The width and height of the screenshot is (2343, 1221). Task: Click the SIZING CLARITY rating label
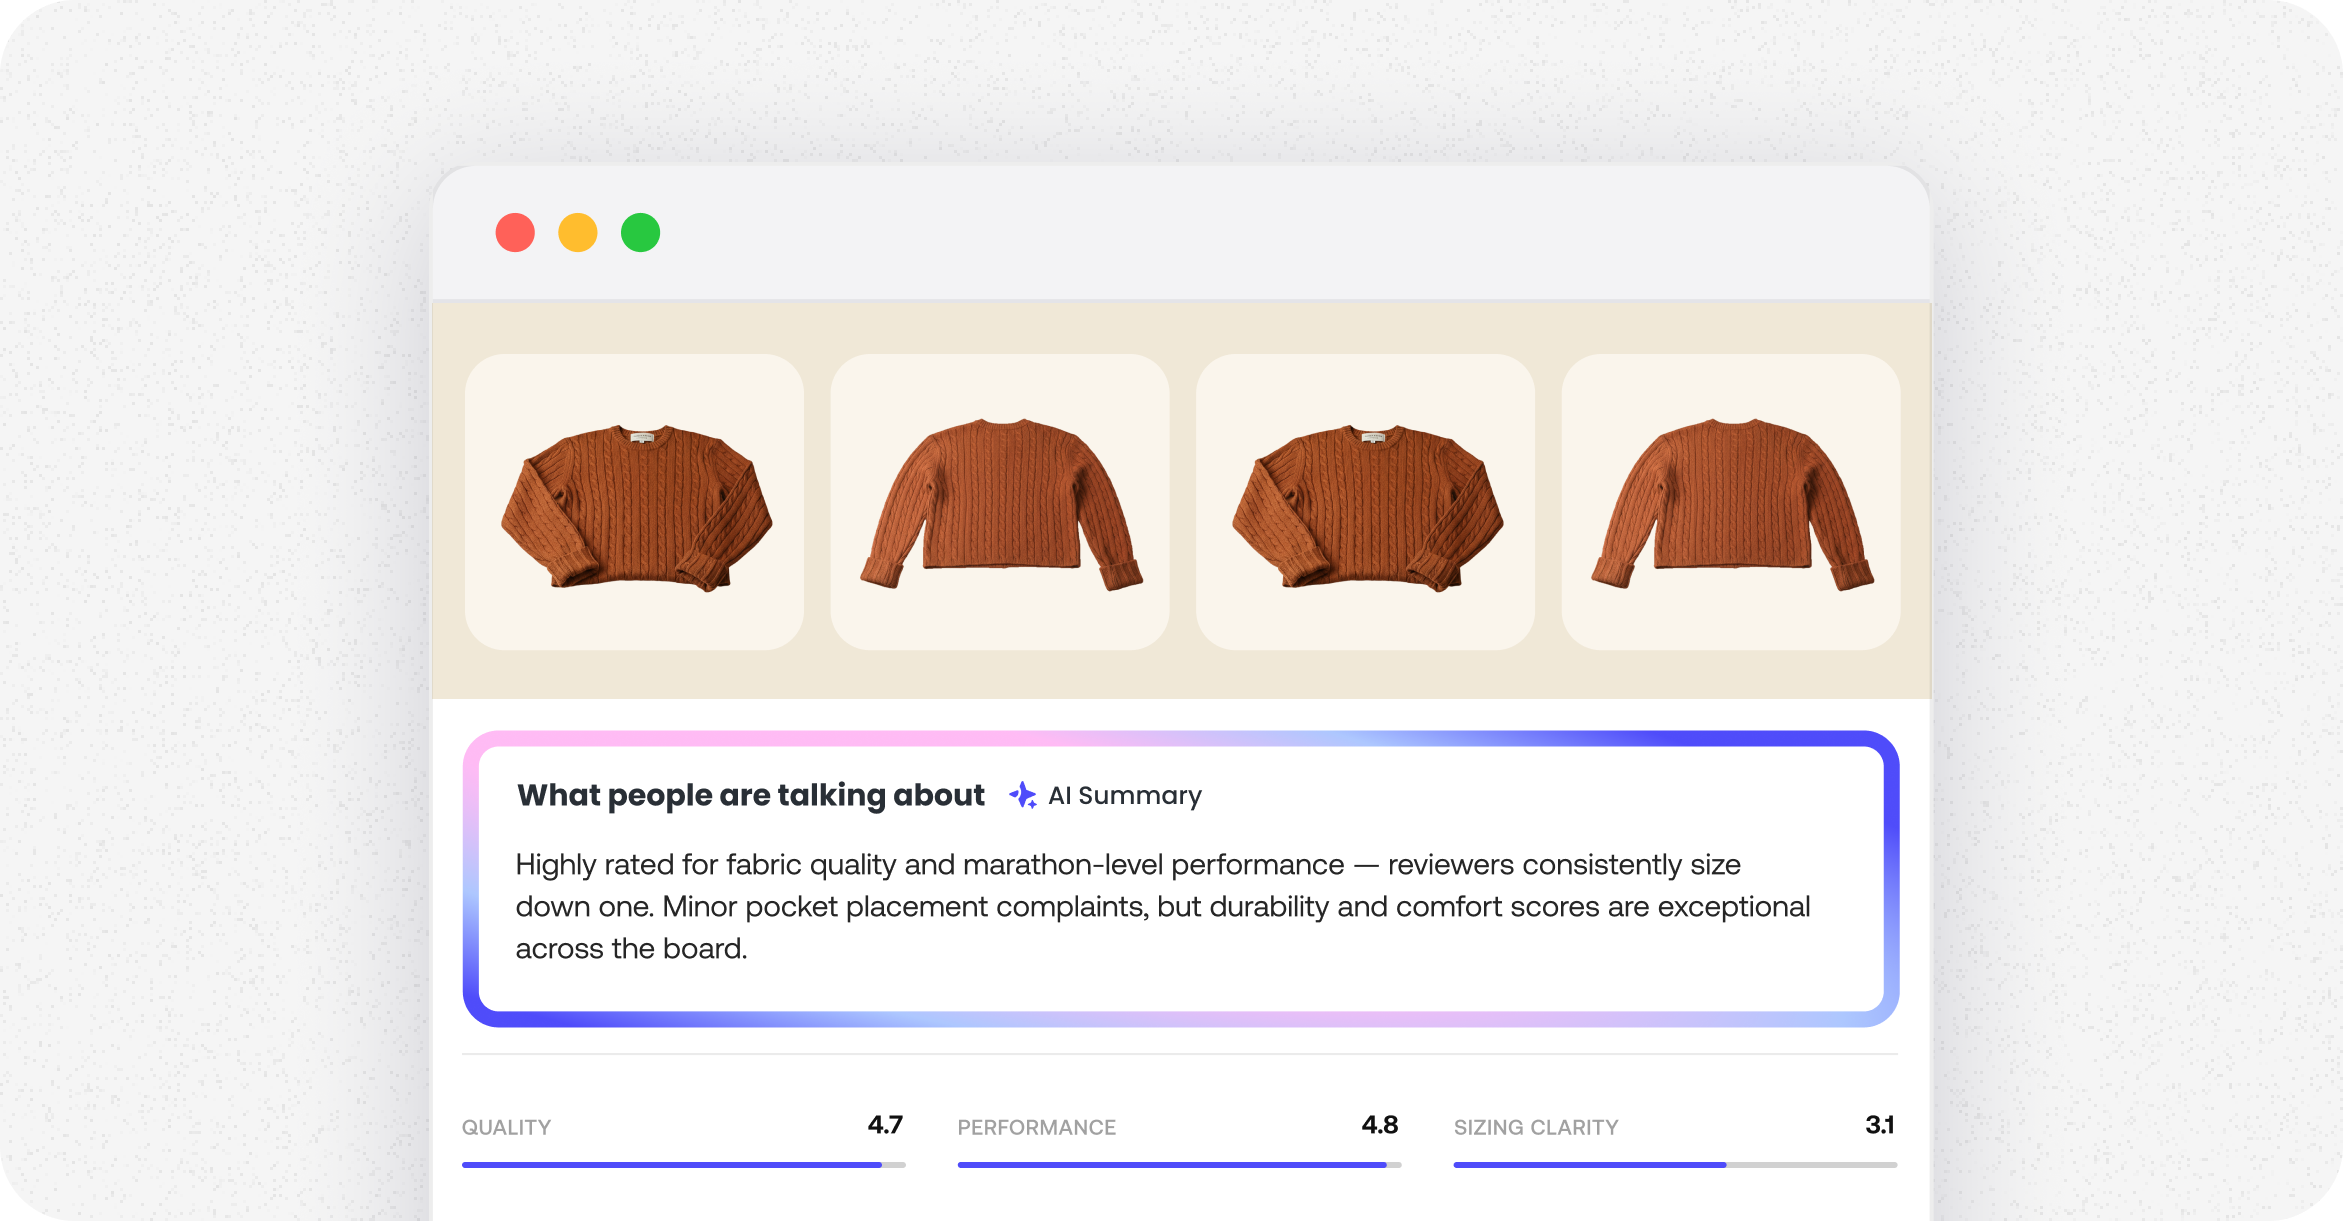[1536, 1127]
